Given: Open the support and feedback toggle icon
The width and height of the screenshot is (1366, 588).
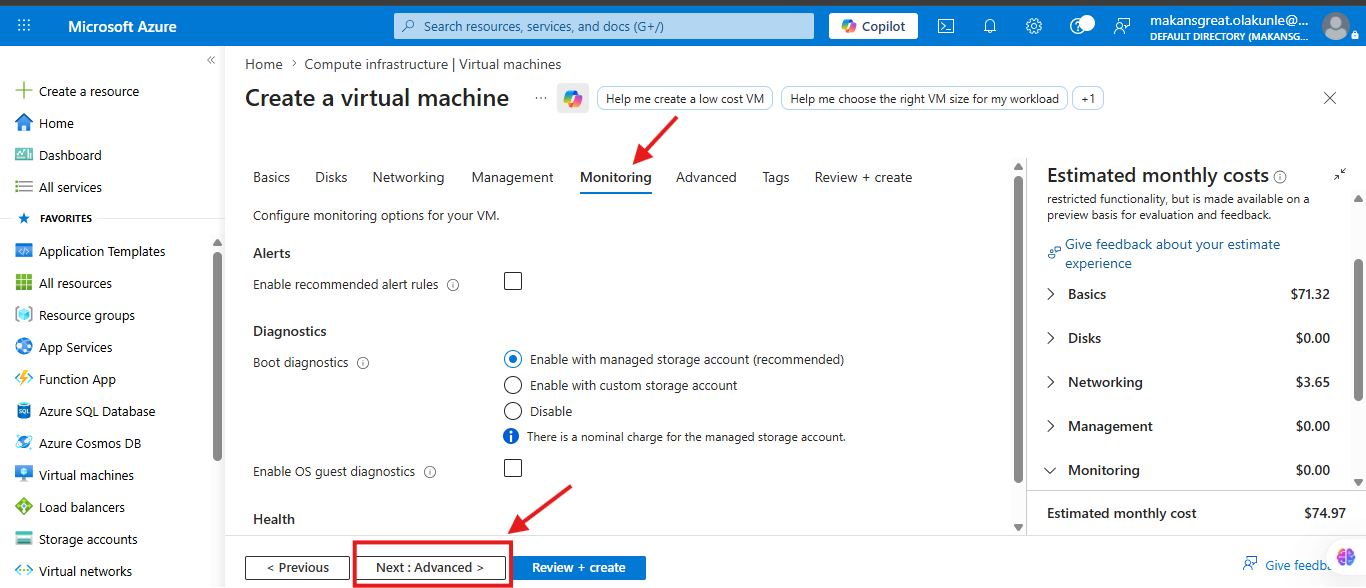Looking at the screenshot, I should point(1081,25).
